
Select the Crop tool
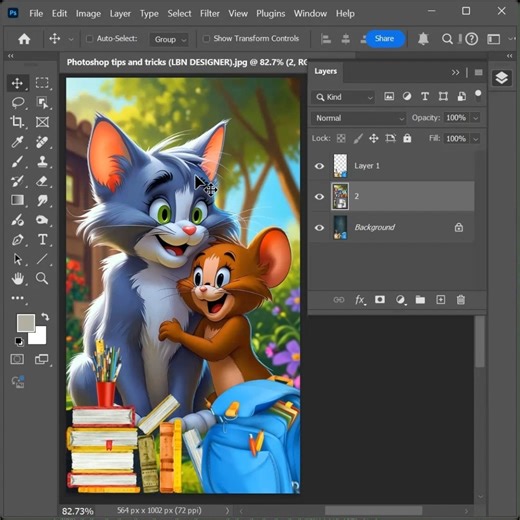(17, 122)
